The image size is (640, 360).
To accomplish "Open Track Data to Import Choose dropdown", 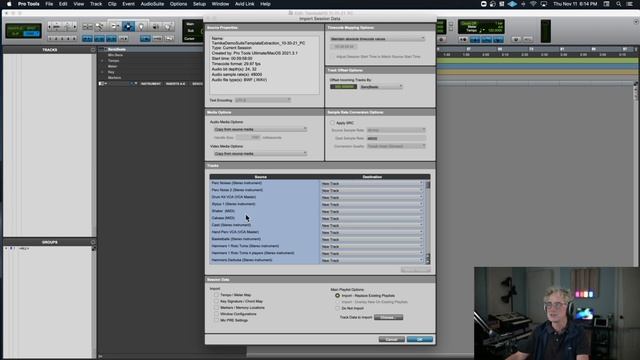I will point(388,317).
